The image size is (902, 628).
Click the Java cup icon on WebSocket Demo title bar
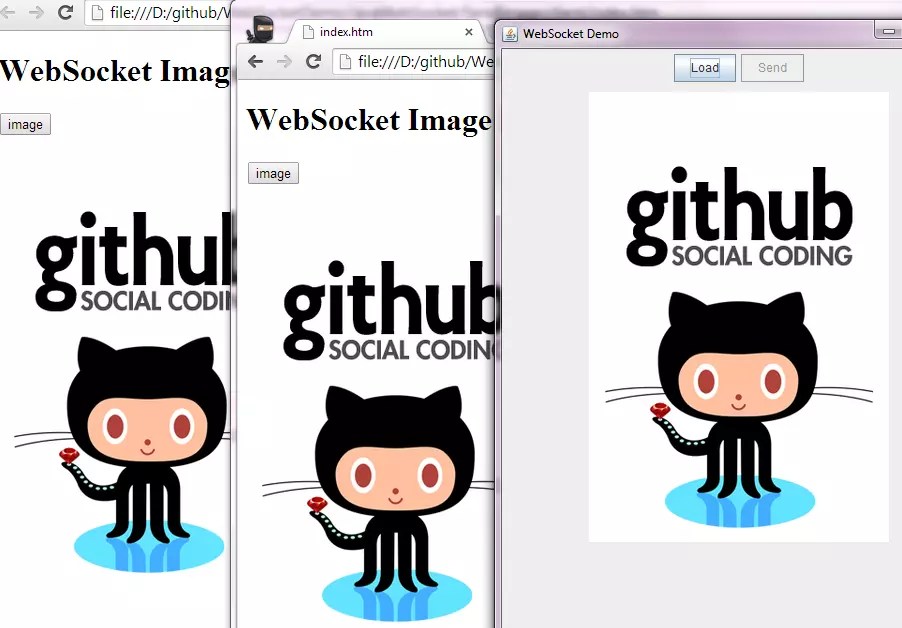[x=508, y=33]
